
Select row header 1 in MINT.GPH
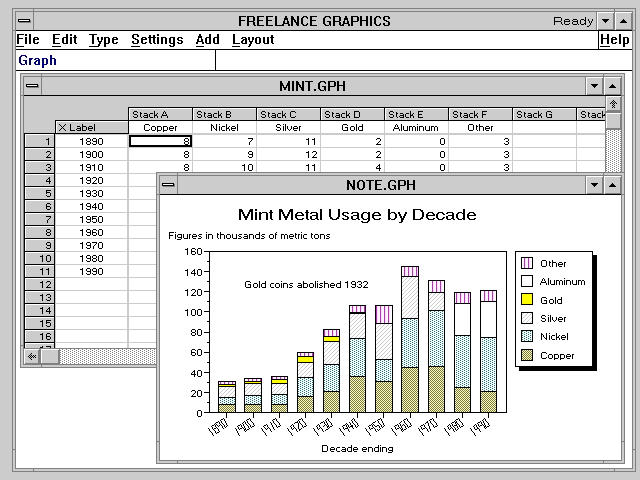tap(39, 141)
